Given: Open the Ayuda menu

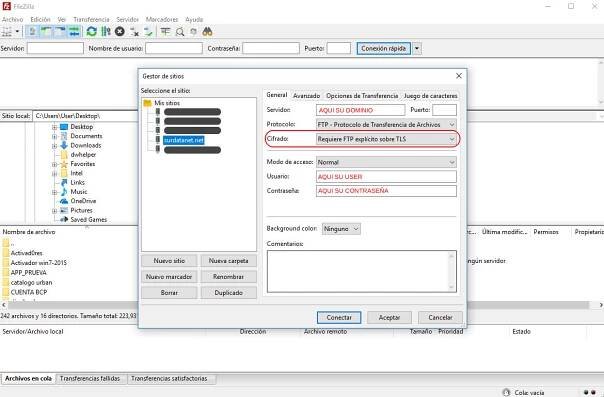Looking at the screenshot, I should point(194,19).
